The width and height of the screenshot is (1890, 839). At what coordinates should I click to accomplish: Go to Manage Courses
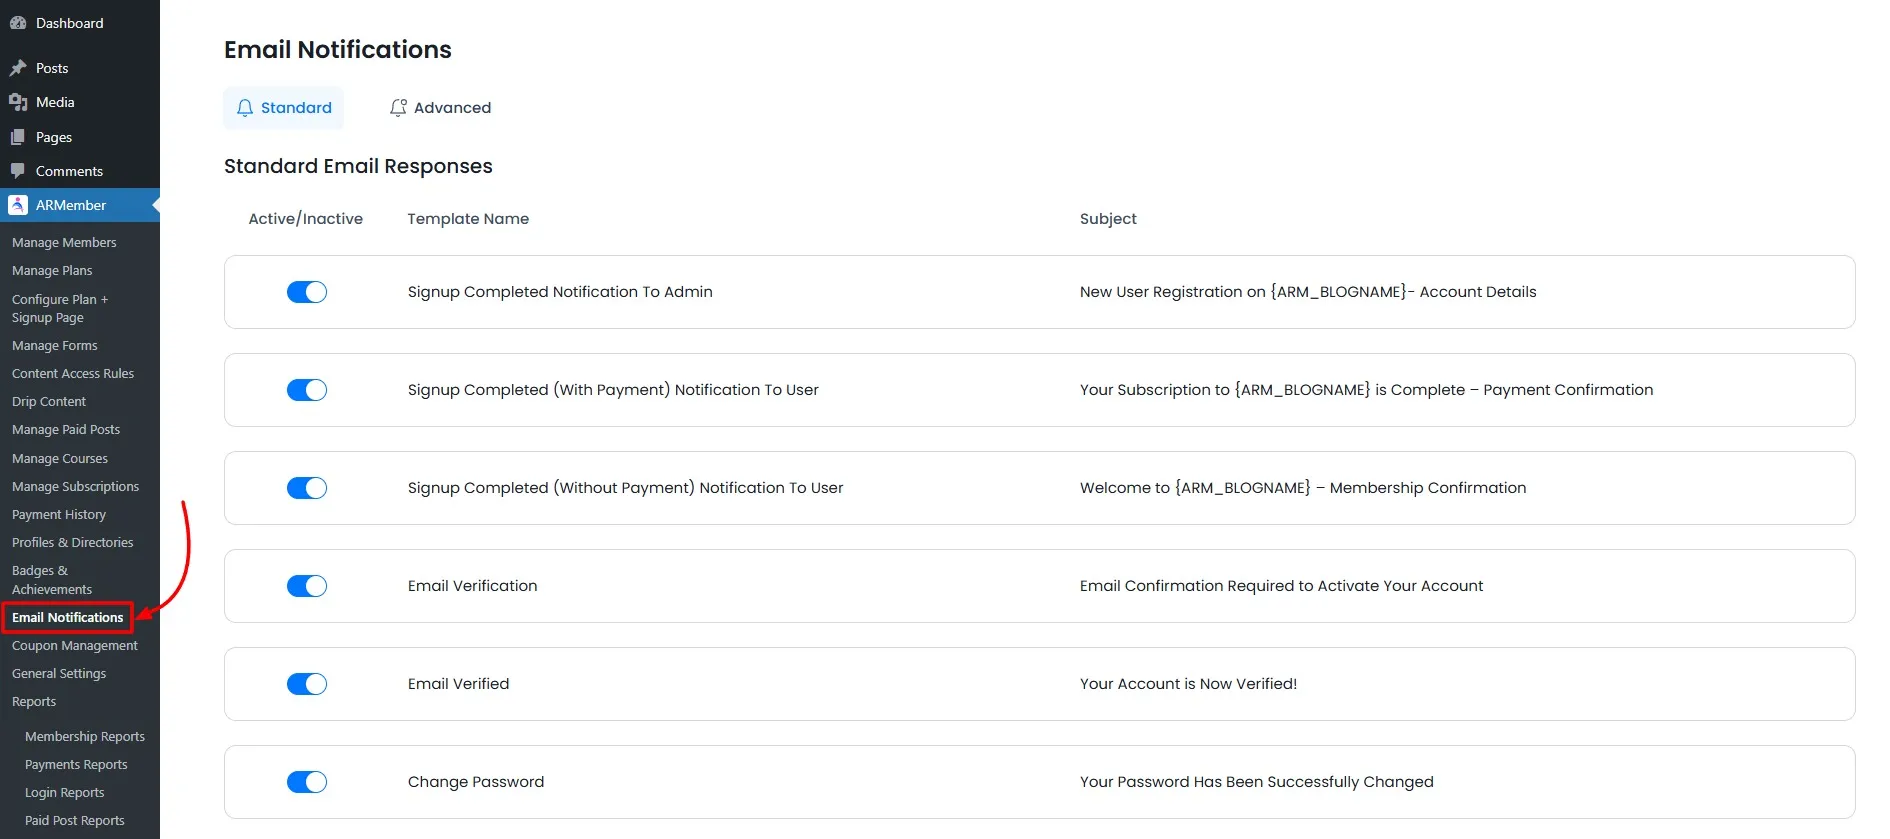(x=60, y=458)
